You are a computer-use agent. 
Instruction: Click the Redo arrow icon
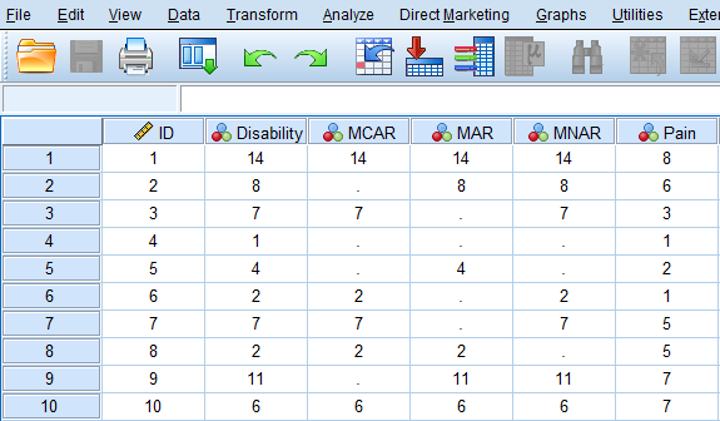311,58
